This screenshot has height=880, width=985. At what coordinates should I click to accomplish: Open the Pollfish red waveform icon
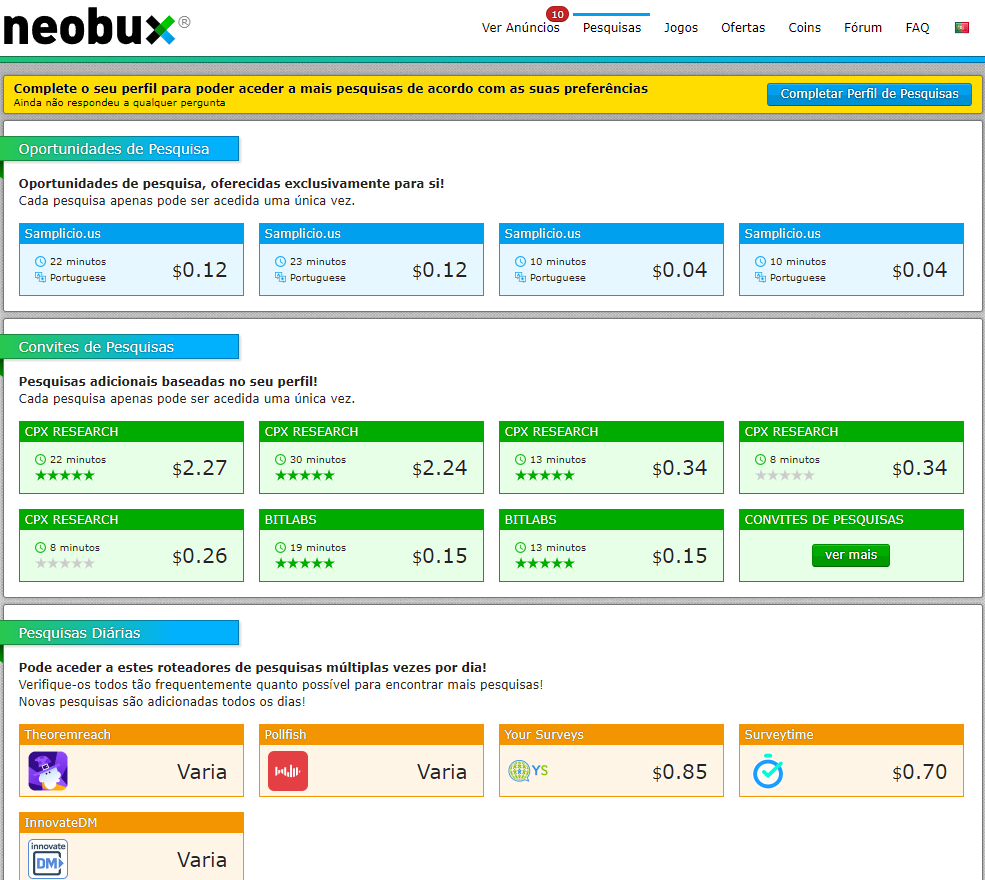click(288, 771)
